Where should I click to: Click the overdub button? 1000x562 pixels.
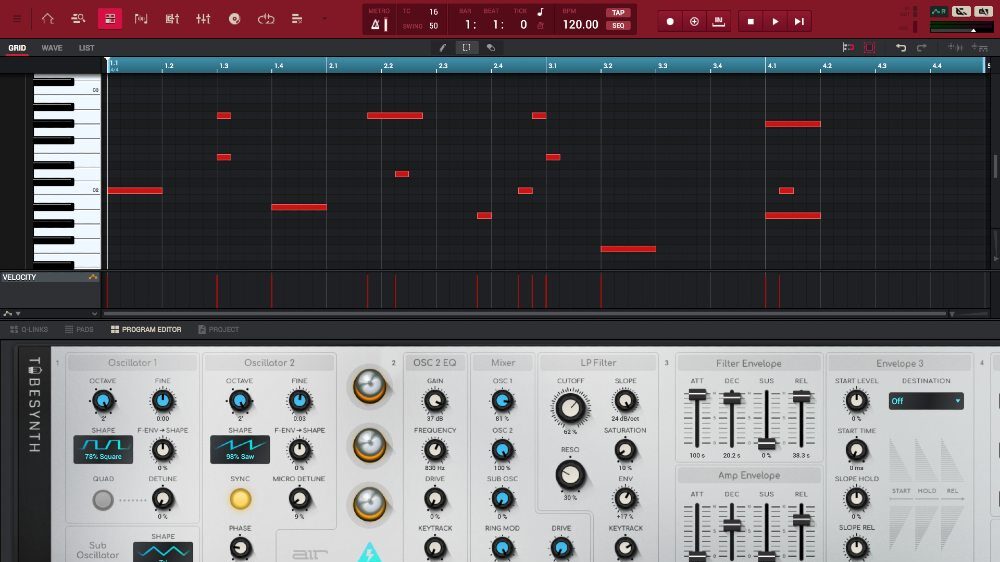(694, 21)
